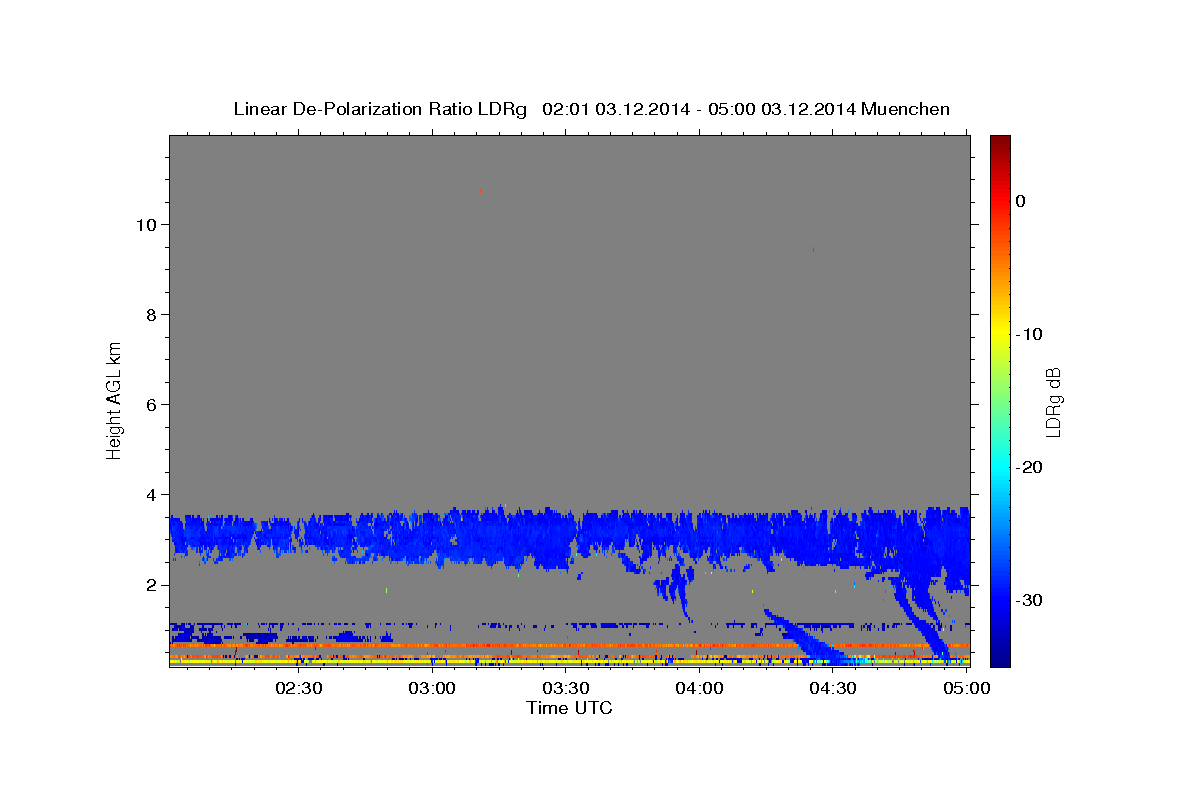
Task: Click the 03:00 time tick label
Action: (432, 688)
